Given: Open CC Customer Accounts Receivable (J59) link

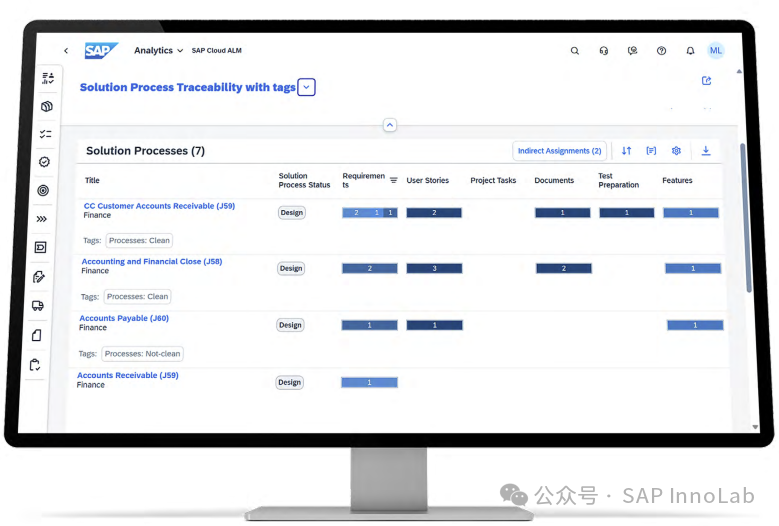Looking at the screenshot, I should click(x=159, y=206).
